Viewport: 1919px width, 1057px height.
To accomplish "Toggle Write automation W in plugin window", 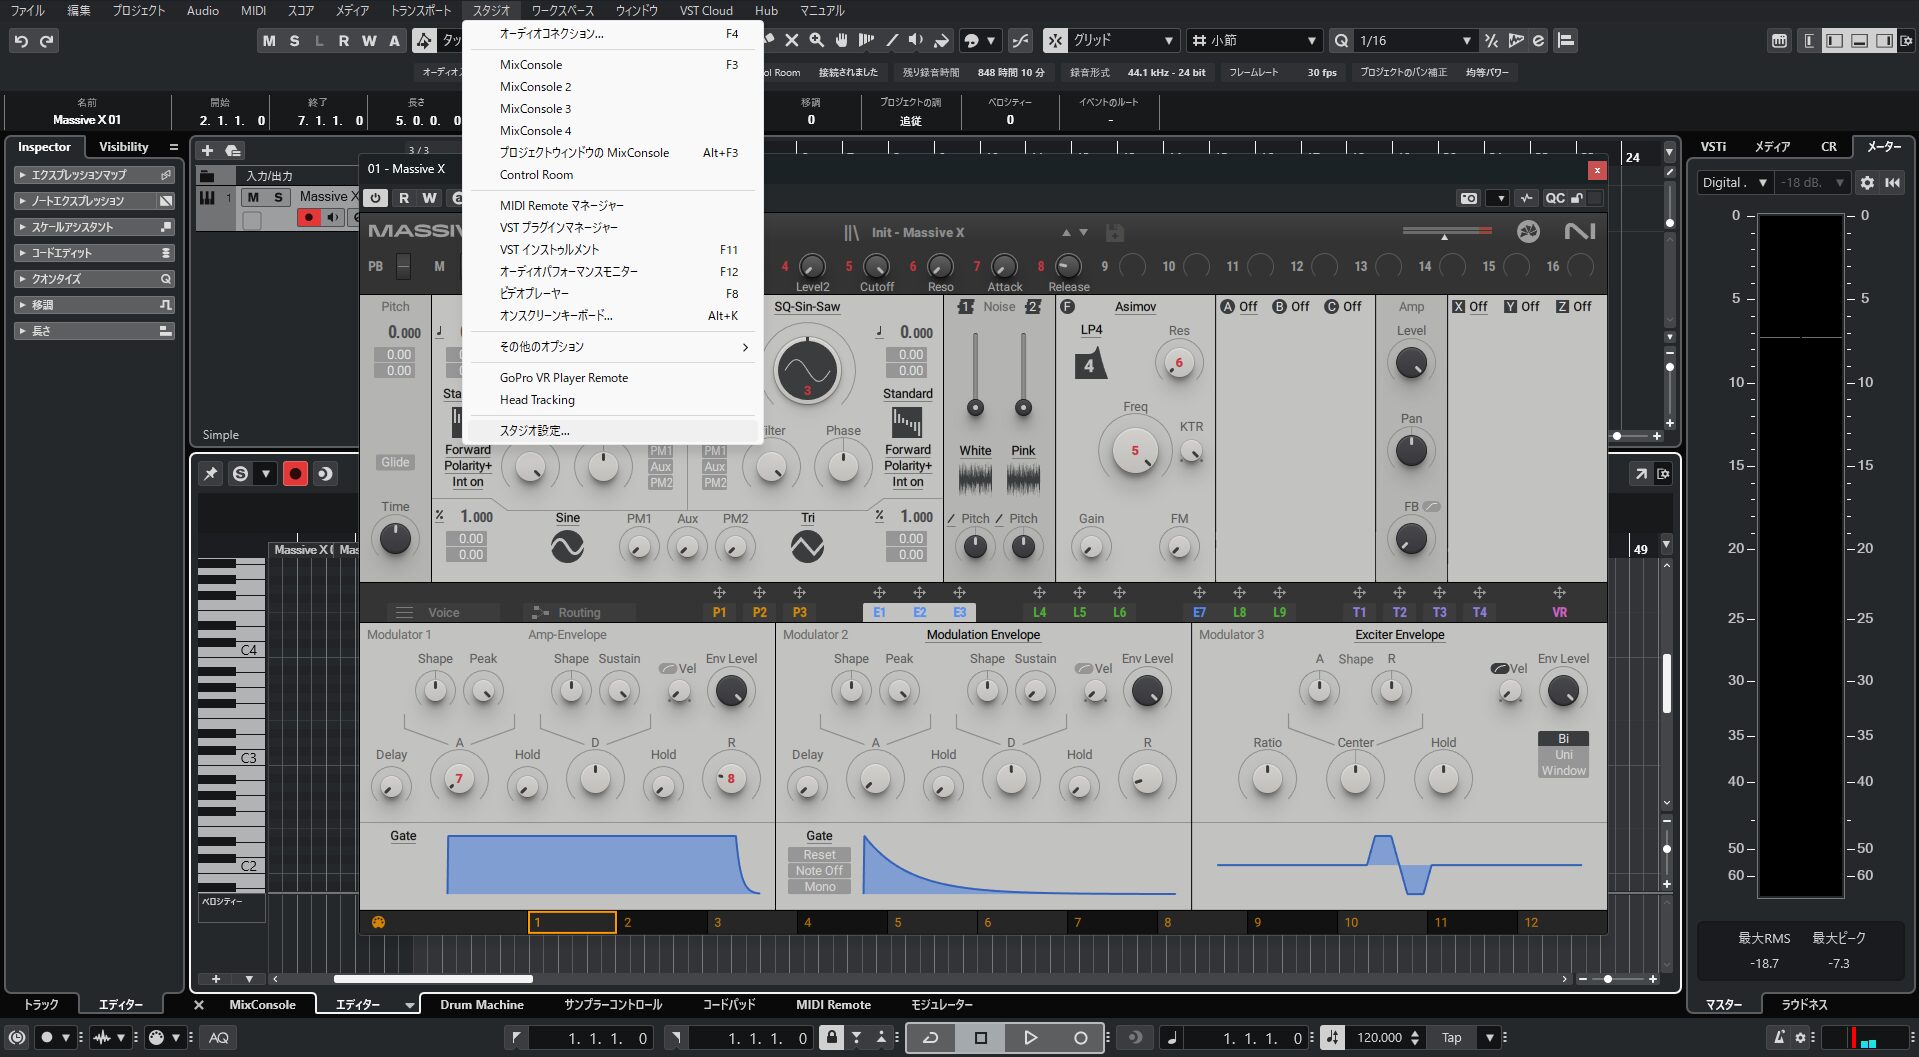I will pos(430,198).
